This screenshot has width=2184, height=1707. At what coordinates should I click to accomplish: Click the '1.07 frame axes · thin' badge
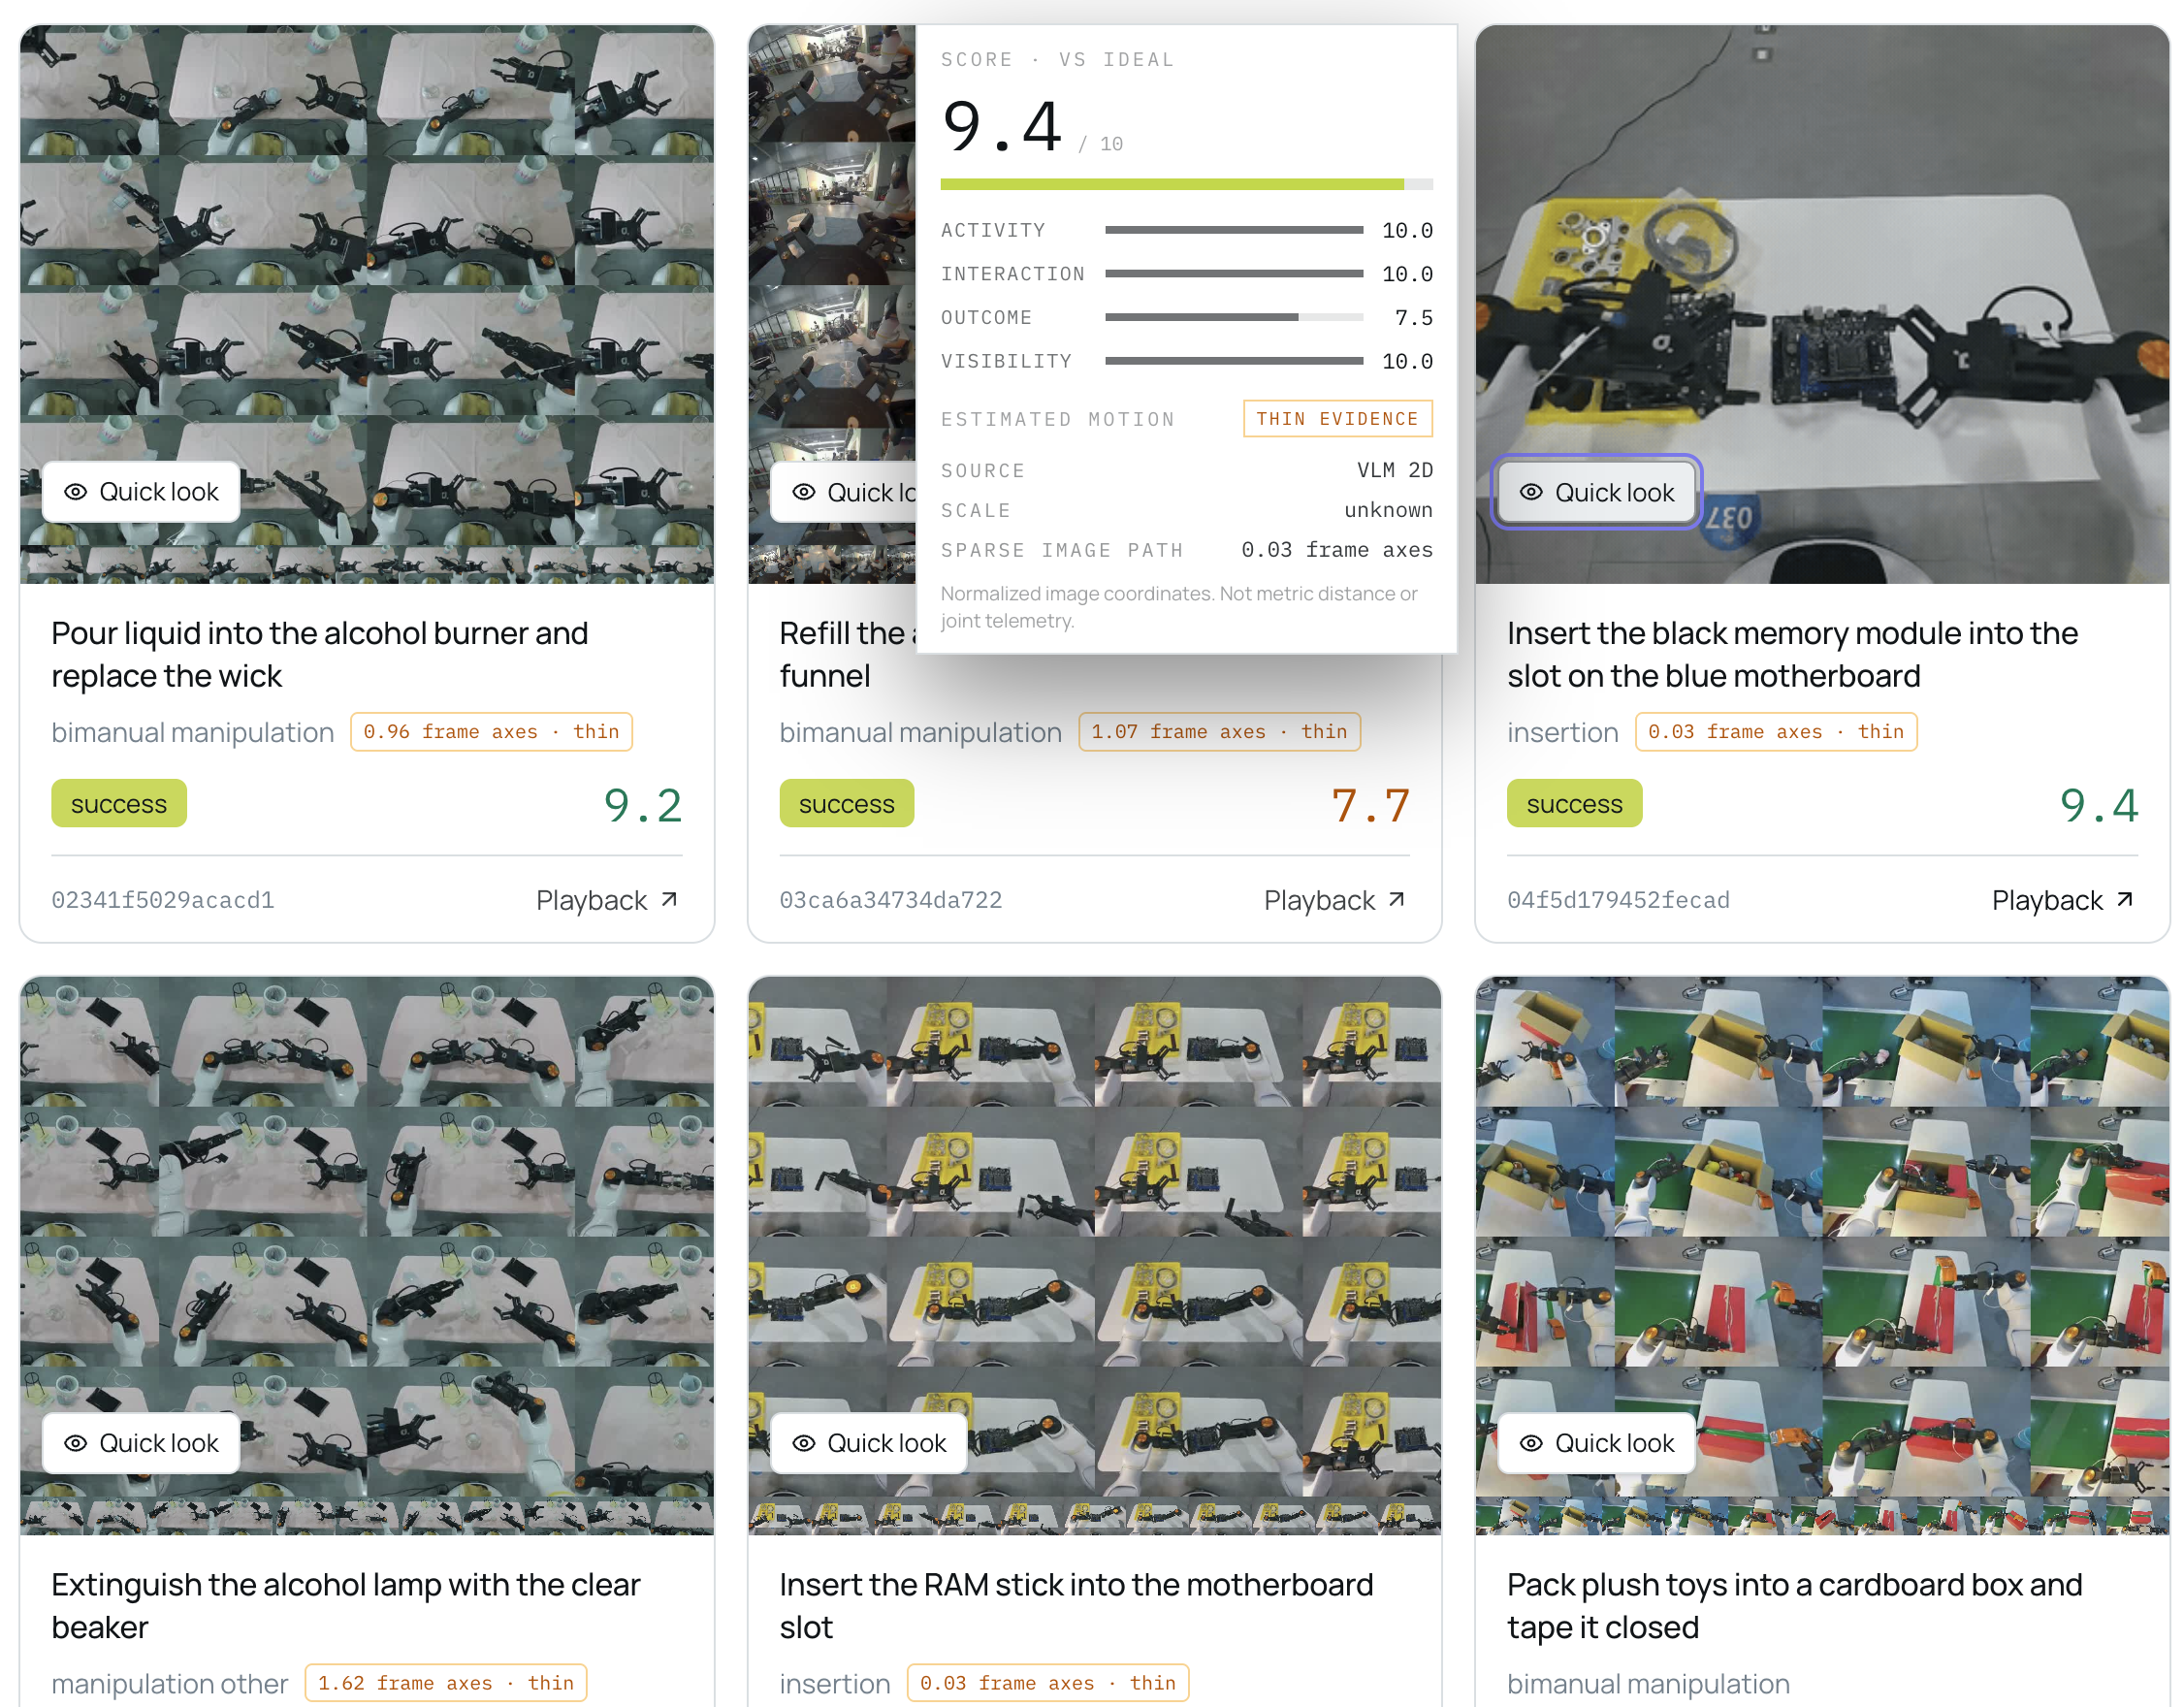click(x=1219, y=732)
